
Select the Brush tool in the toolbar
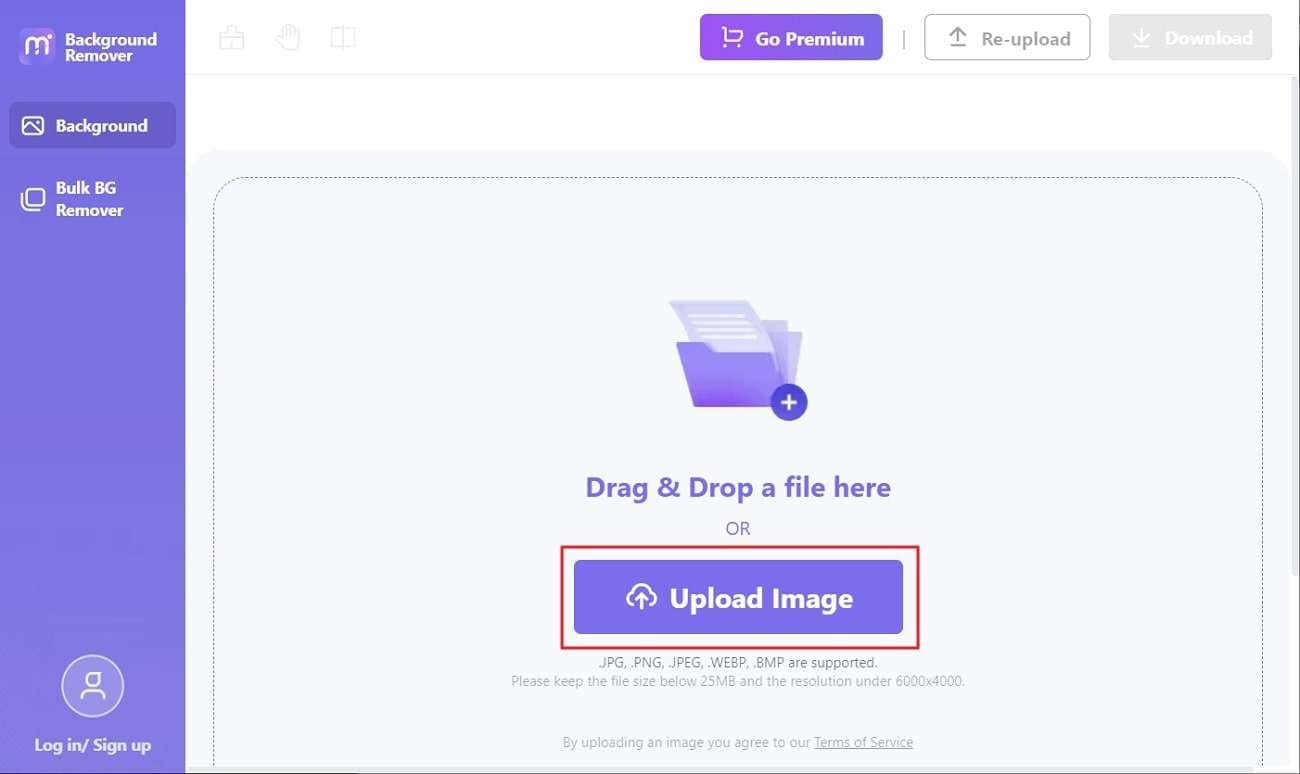[231, 36]
